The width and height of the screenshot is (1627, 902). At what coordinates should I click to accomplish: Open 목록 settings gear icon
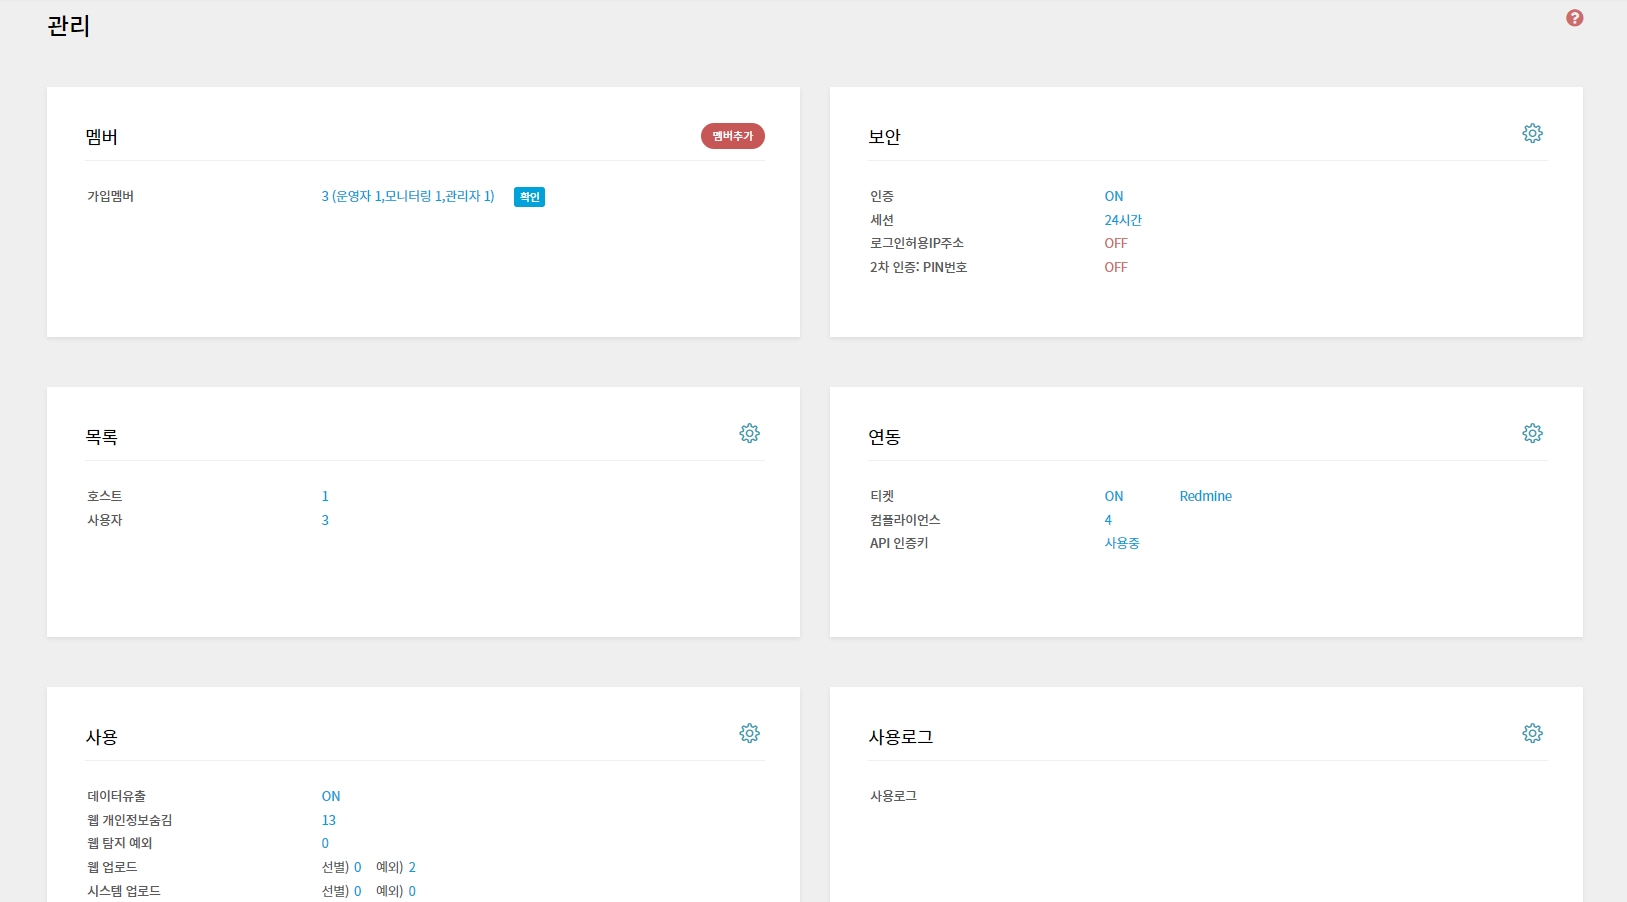coord(749,433)
